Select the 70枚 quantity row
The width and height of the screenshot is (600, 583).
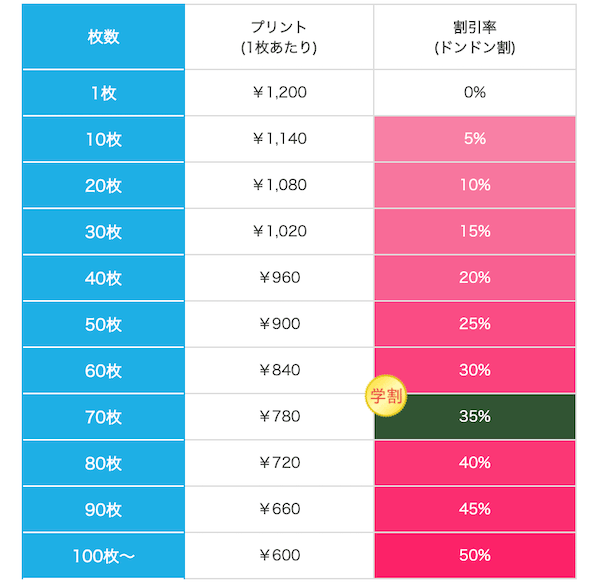coord(103,416)
